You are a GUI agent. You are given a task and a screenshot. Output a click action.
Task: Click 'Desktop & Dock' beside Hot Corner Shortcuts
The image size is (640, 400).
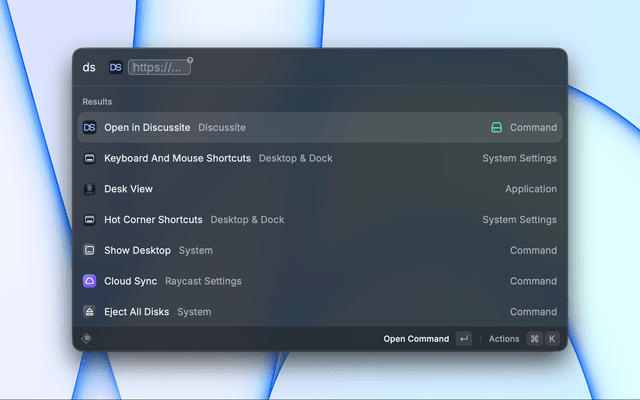pos(247,220)
